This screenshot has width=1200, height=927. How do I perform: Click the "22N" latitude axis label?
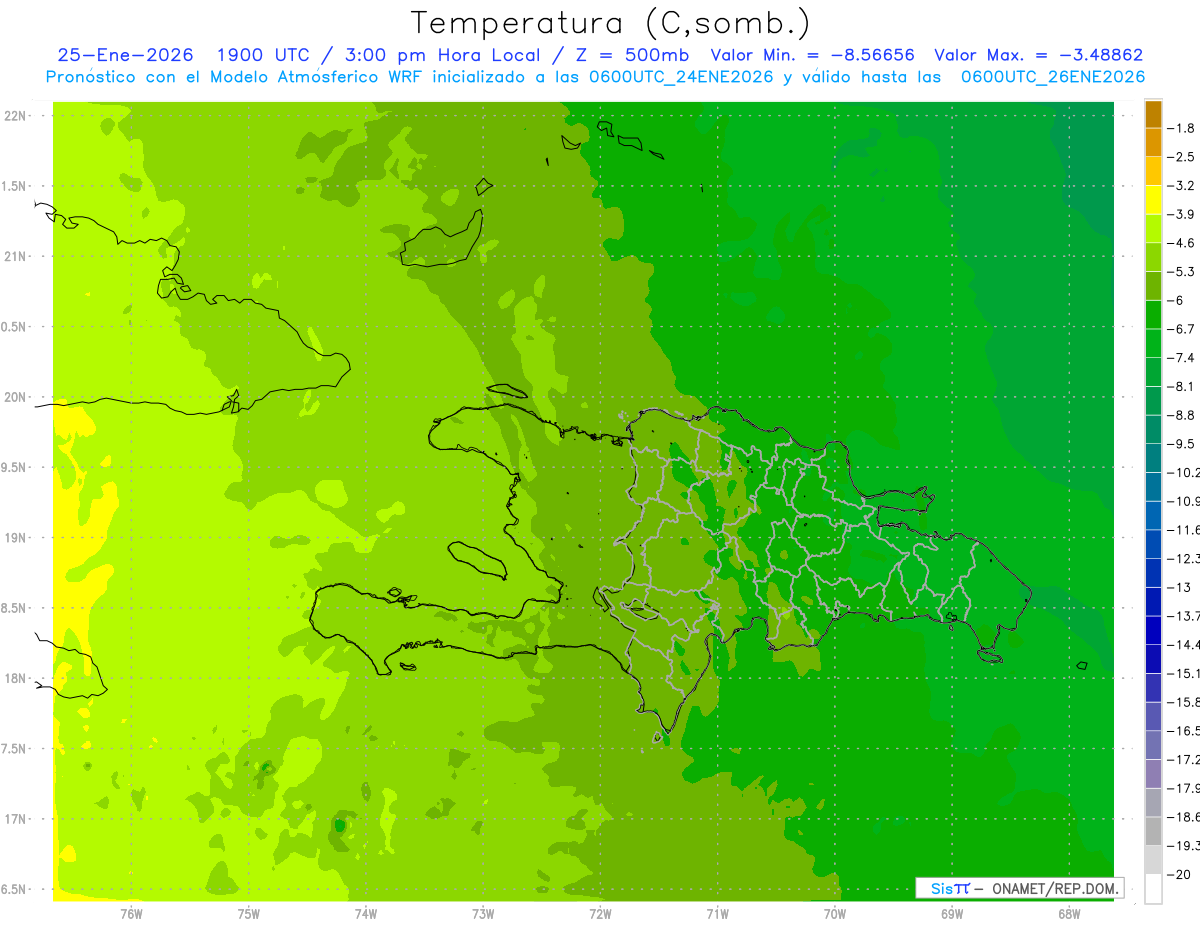tap(15, 116)
